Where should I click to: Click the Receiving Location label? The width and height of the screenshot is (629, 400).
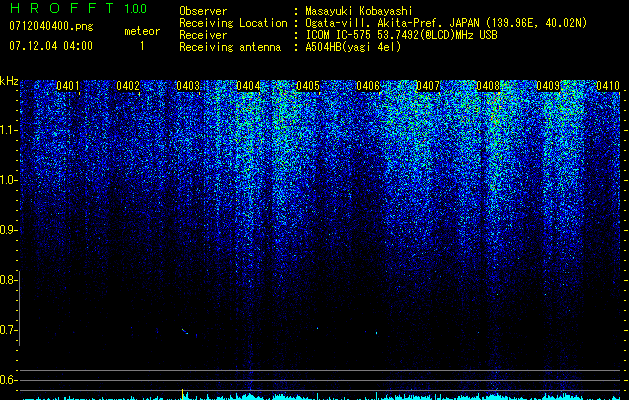[x=233, y=23]
